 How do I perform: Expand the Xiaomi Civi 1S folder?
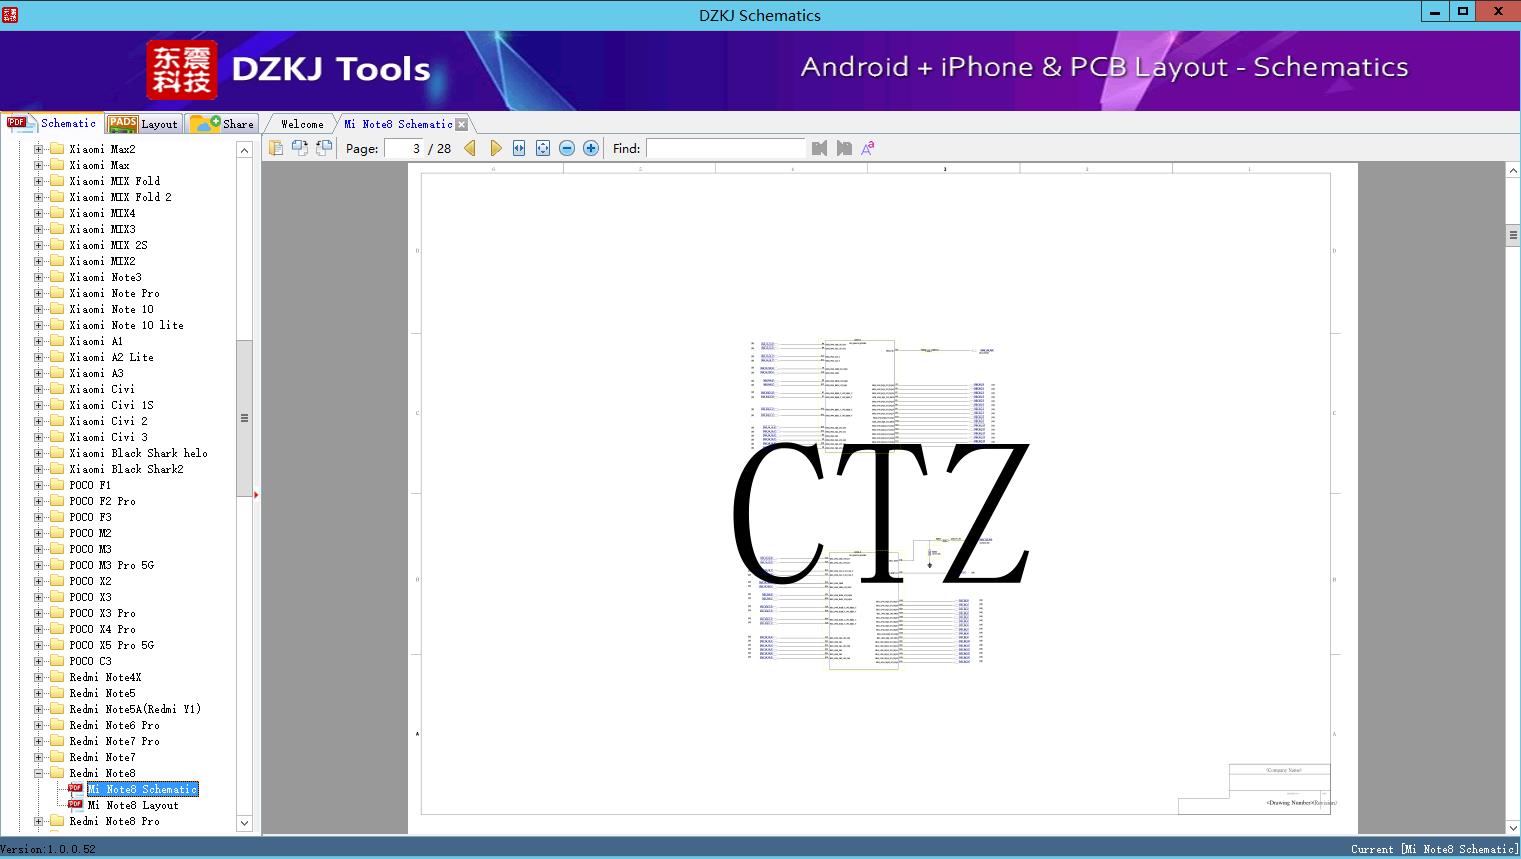coord(39,405)
